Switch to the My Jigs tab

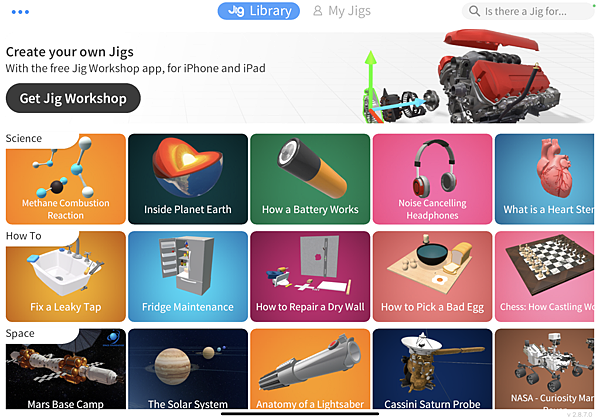click(342, 11)
